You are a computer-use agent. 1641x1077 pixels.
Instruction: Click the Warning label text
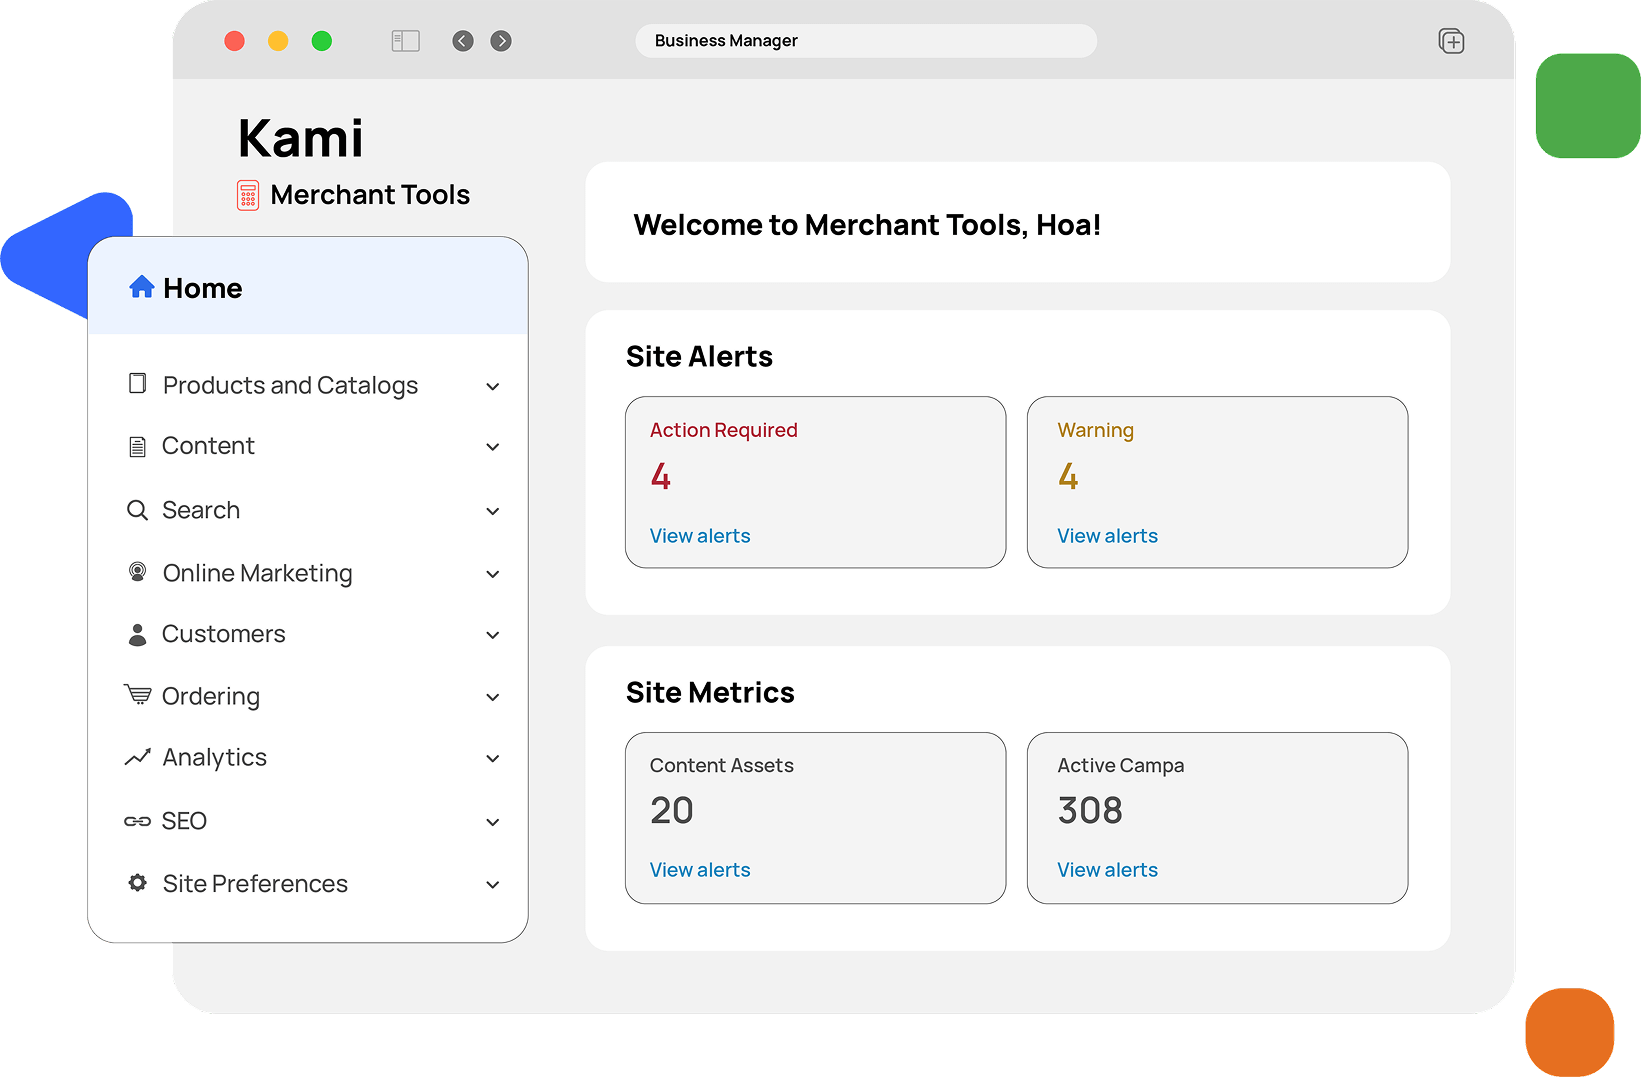1096,430
